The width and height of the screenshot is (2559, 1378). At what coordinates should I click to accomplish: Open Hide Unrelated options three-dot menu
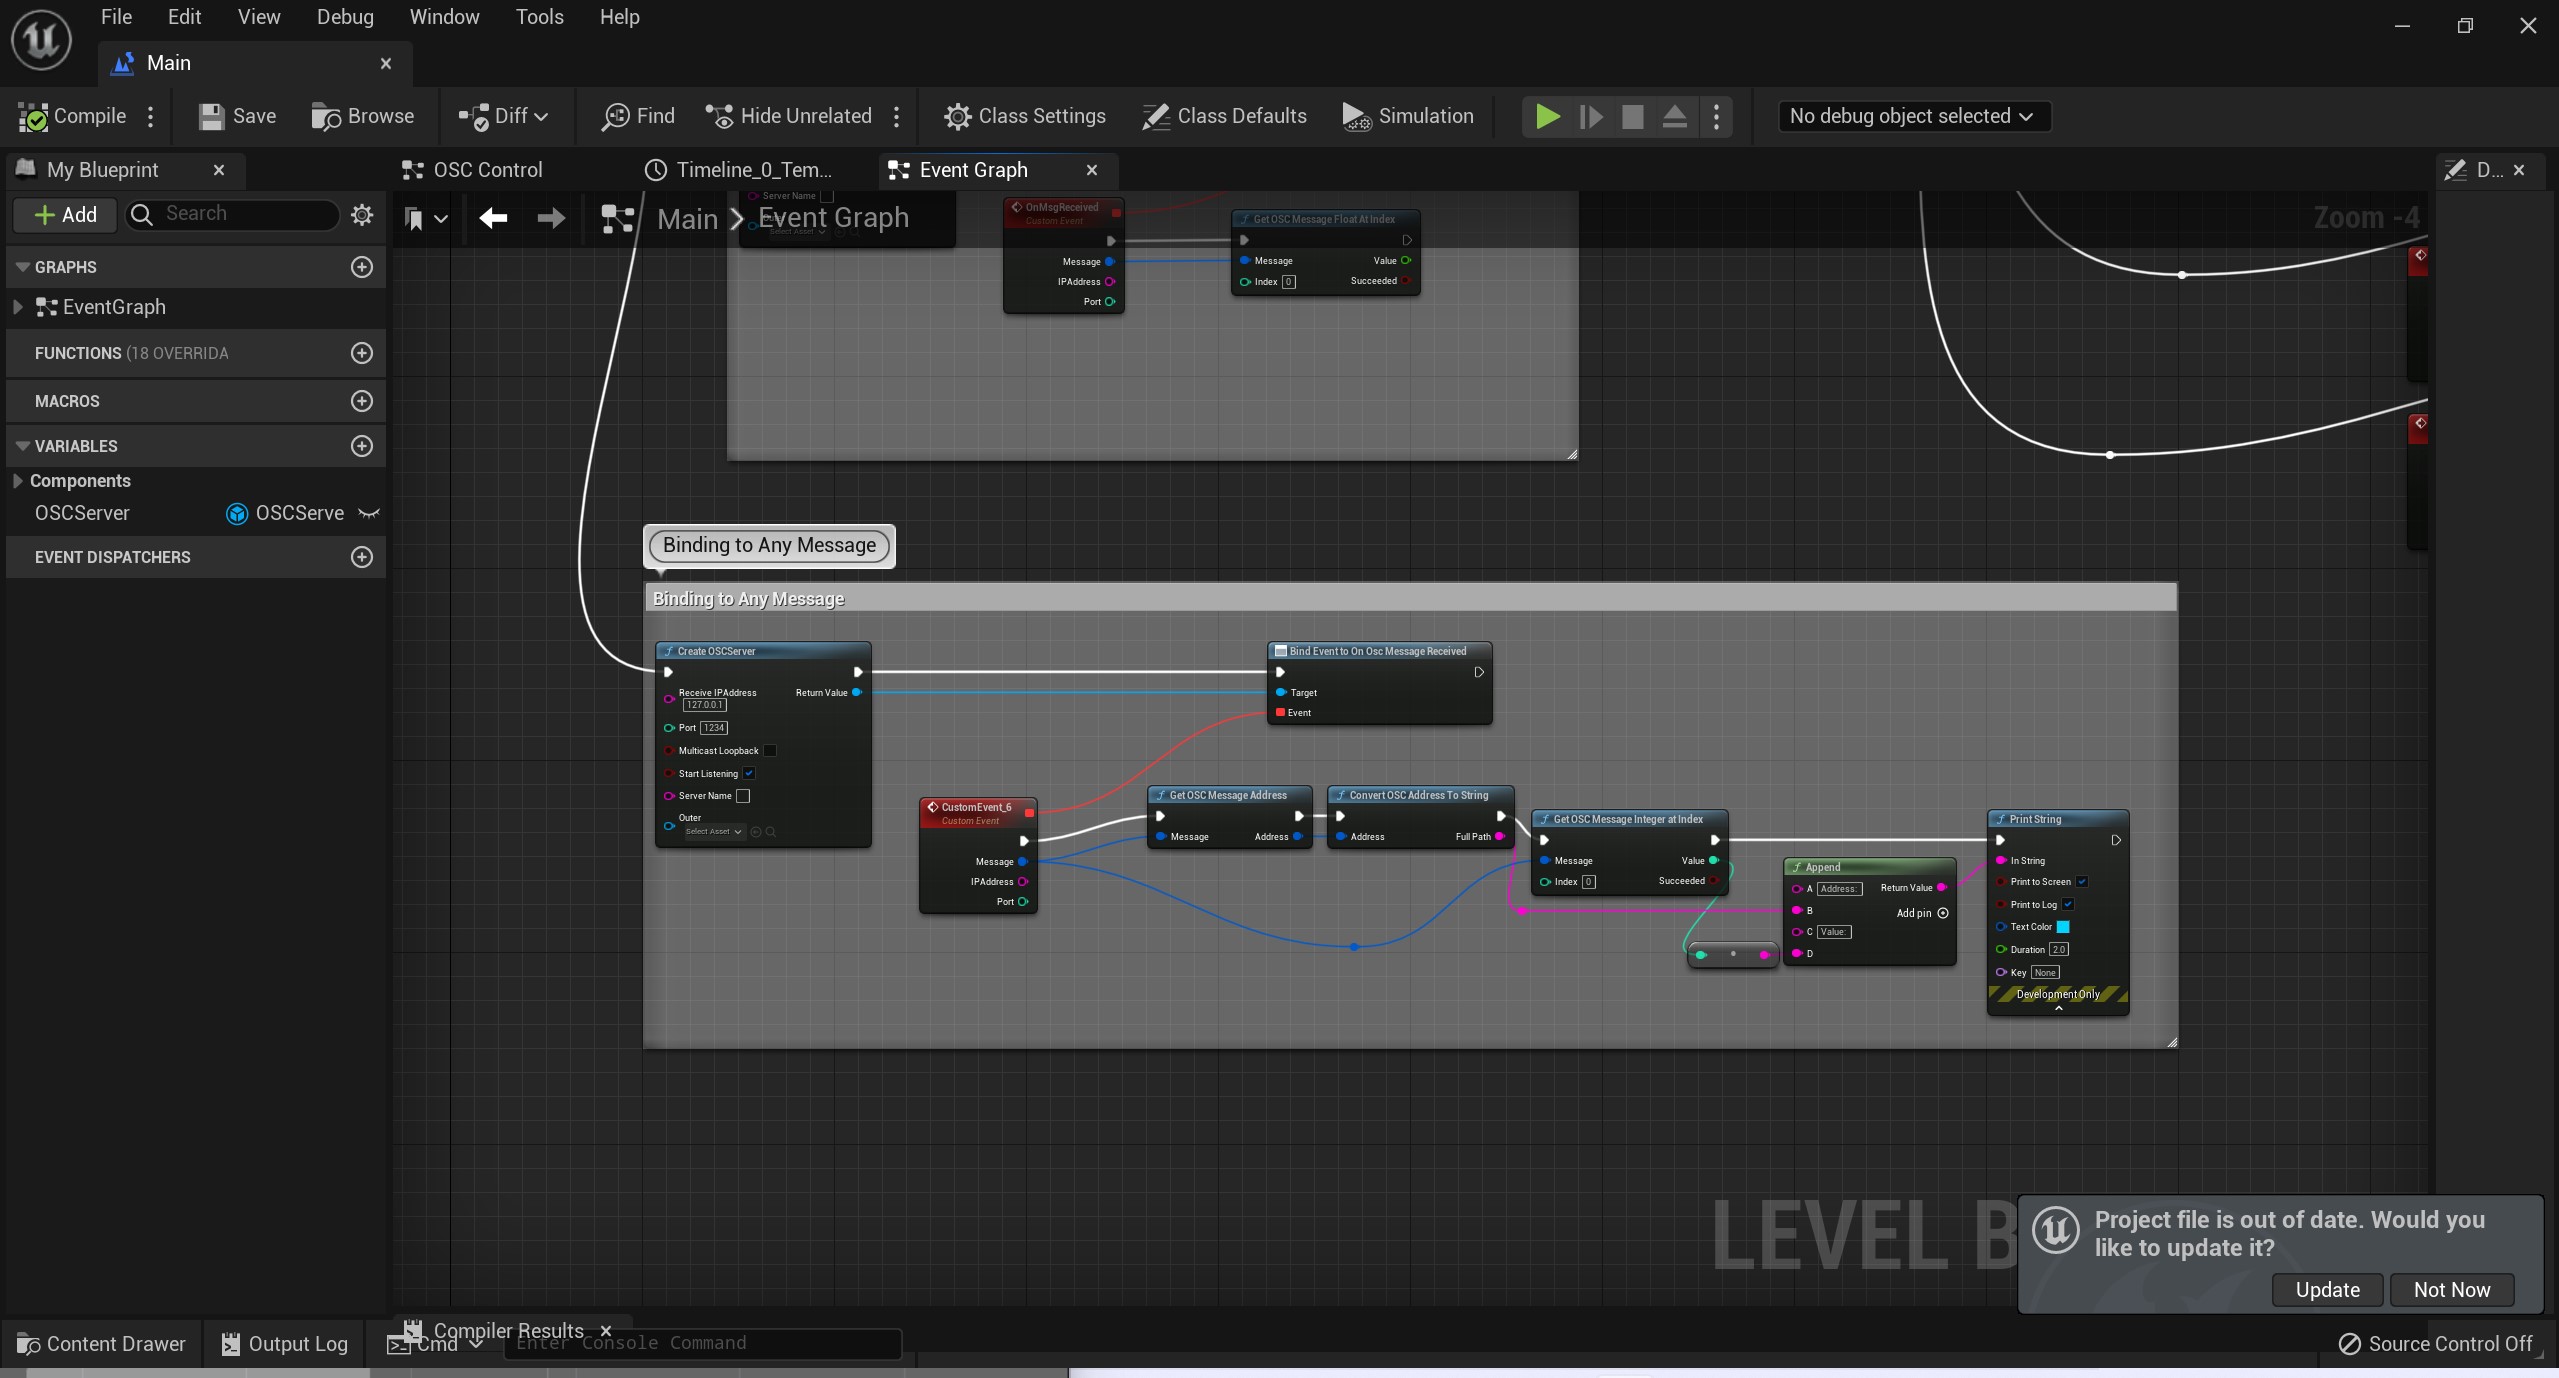(x=897, y=116)
